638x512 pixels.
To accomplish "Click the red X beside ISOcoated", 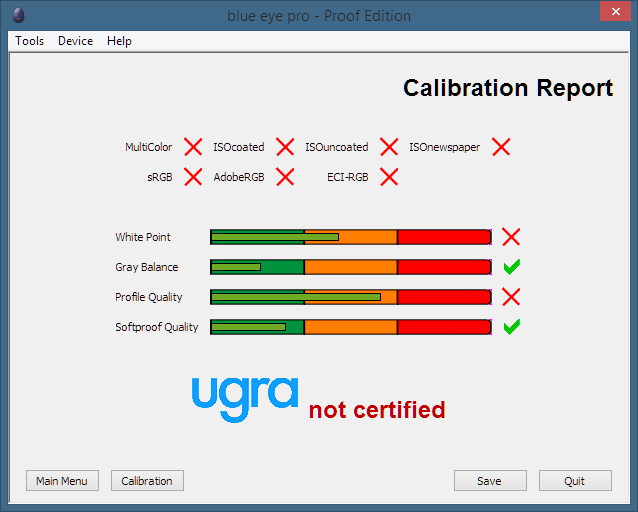I will coord(285,147).
